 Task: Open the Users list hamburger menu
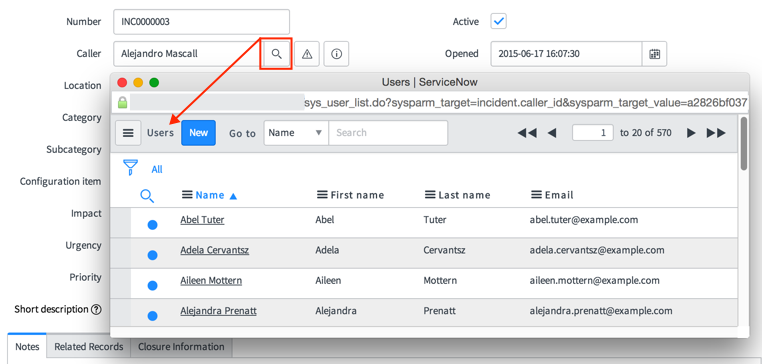128,133
